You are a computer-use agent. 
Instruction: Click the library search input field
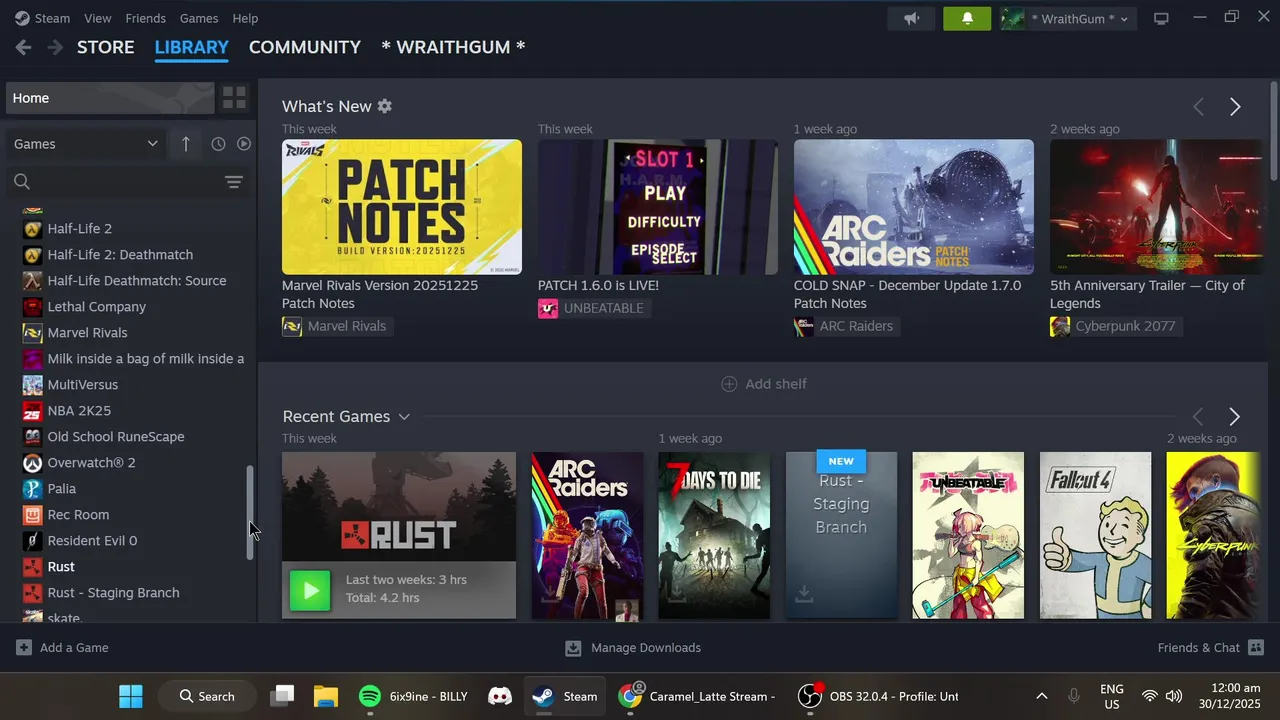[128, 182]
